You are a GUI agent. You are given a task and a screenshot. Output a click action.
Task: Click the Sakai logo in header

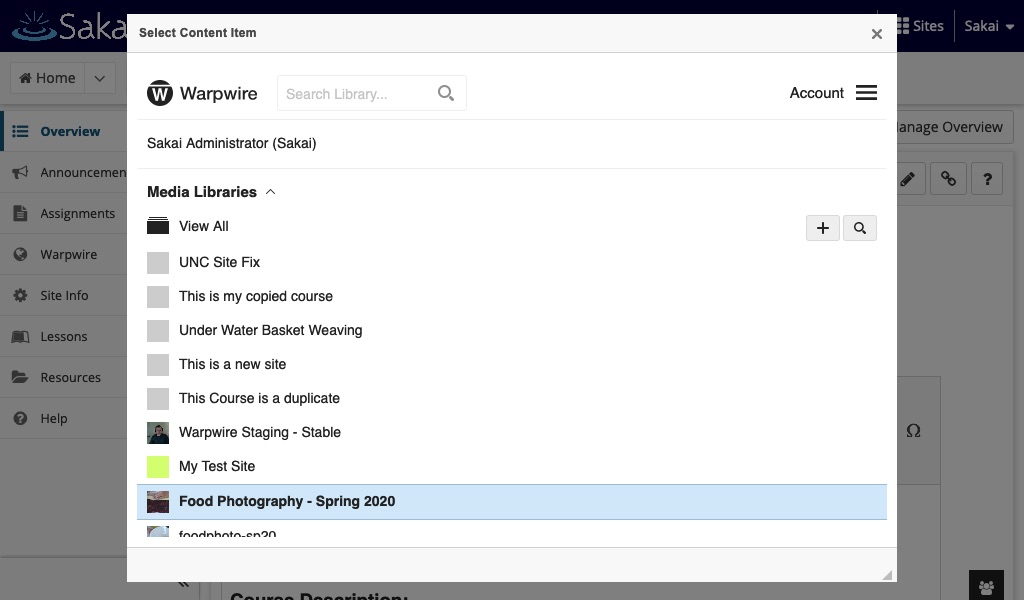pos(70,26)
